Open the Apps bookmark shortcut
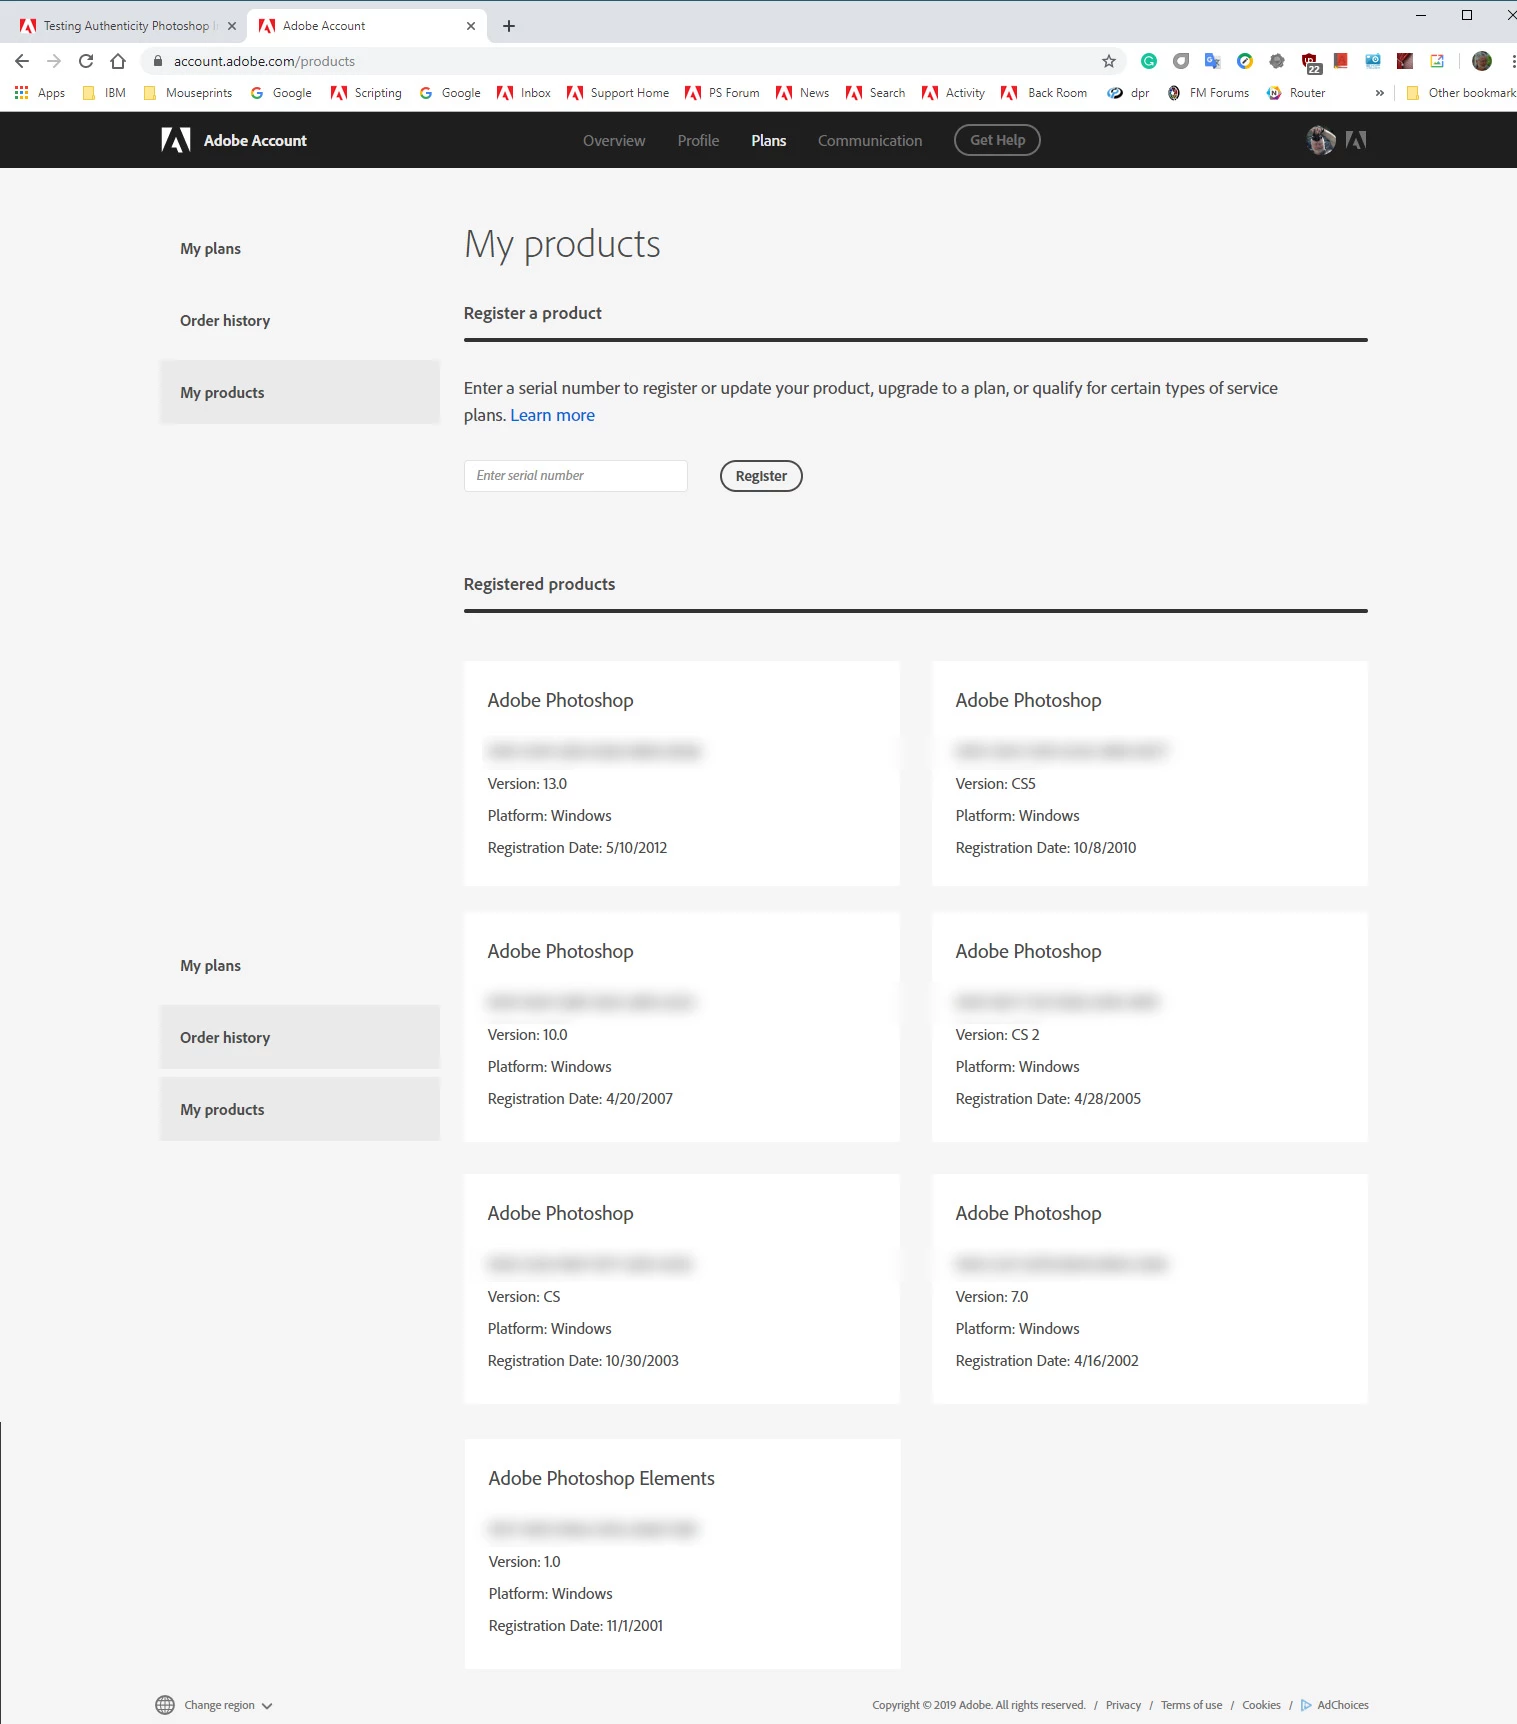 click(x=40, y=93)
